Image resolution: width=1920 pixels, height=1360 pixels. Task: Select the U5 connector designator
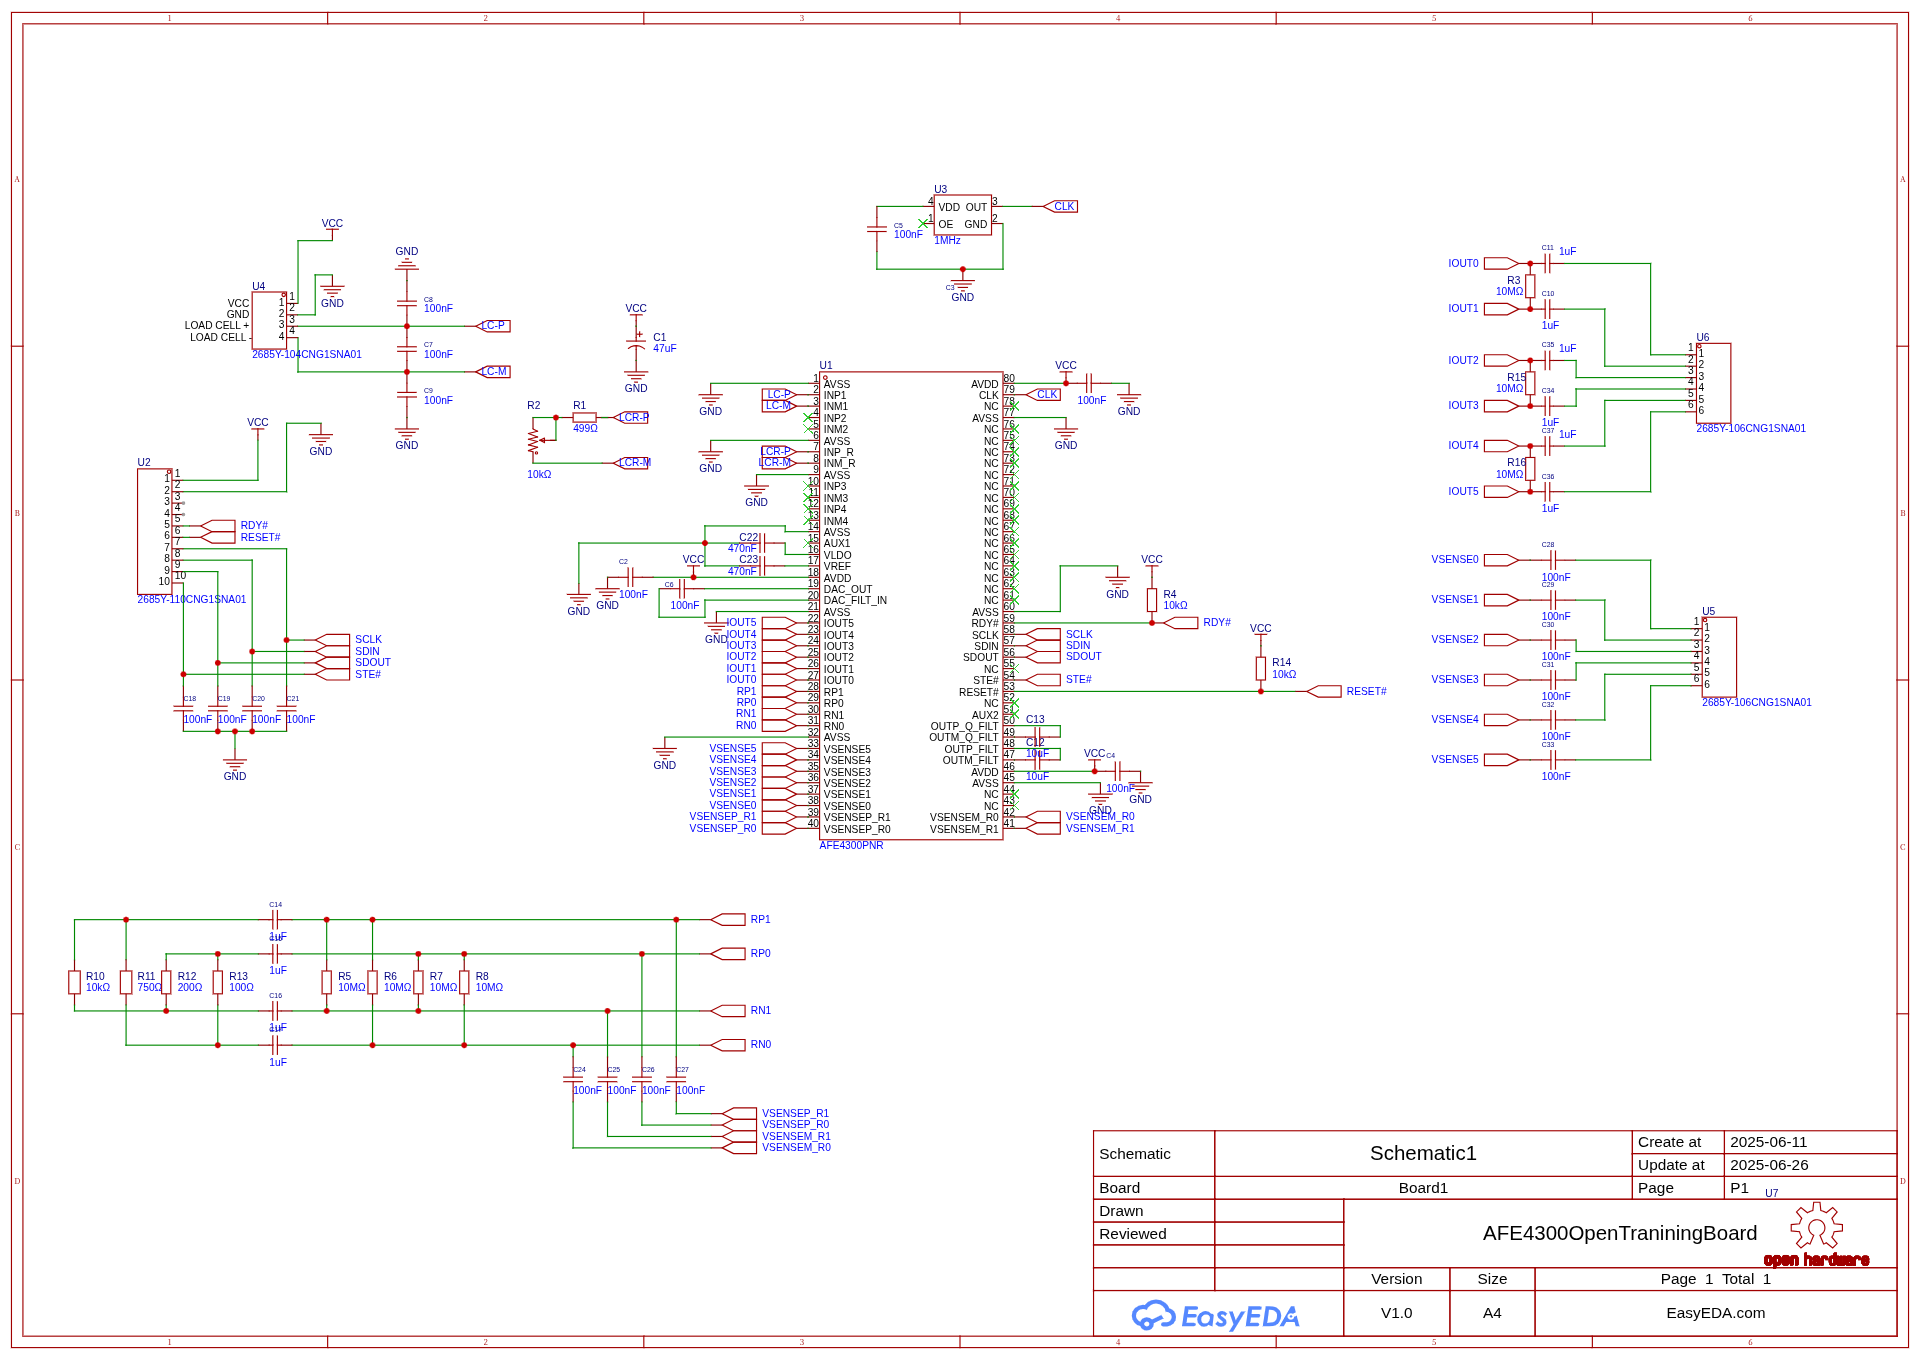(1708, 612)
